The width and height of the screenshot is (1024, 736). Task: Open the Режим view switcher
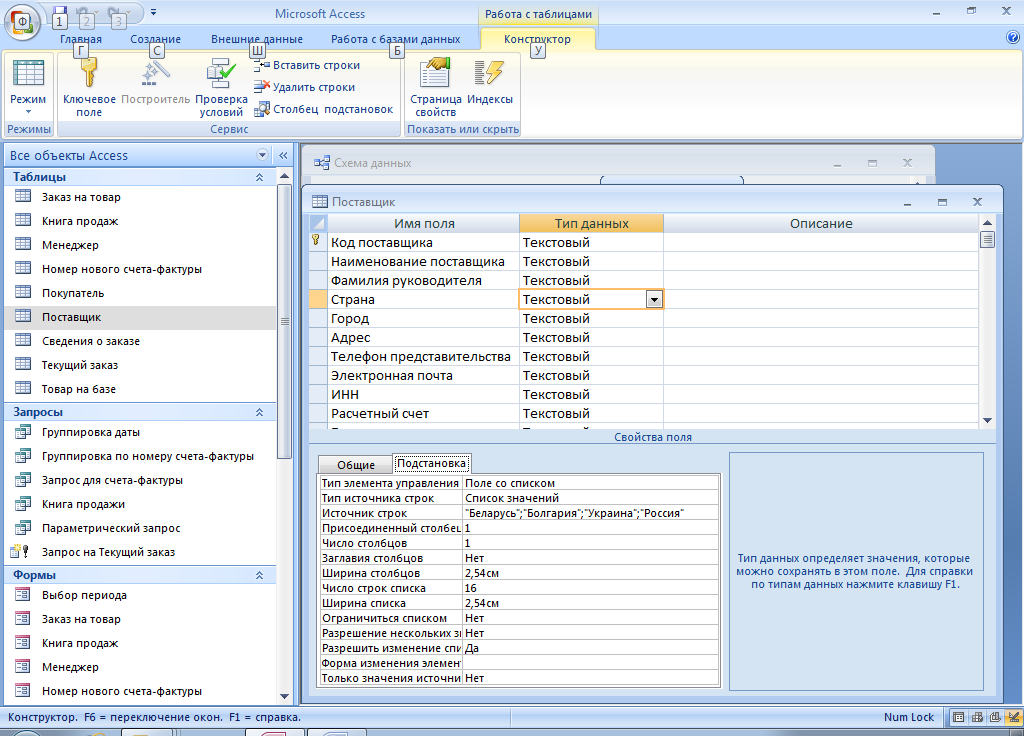coord(28,88)
